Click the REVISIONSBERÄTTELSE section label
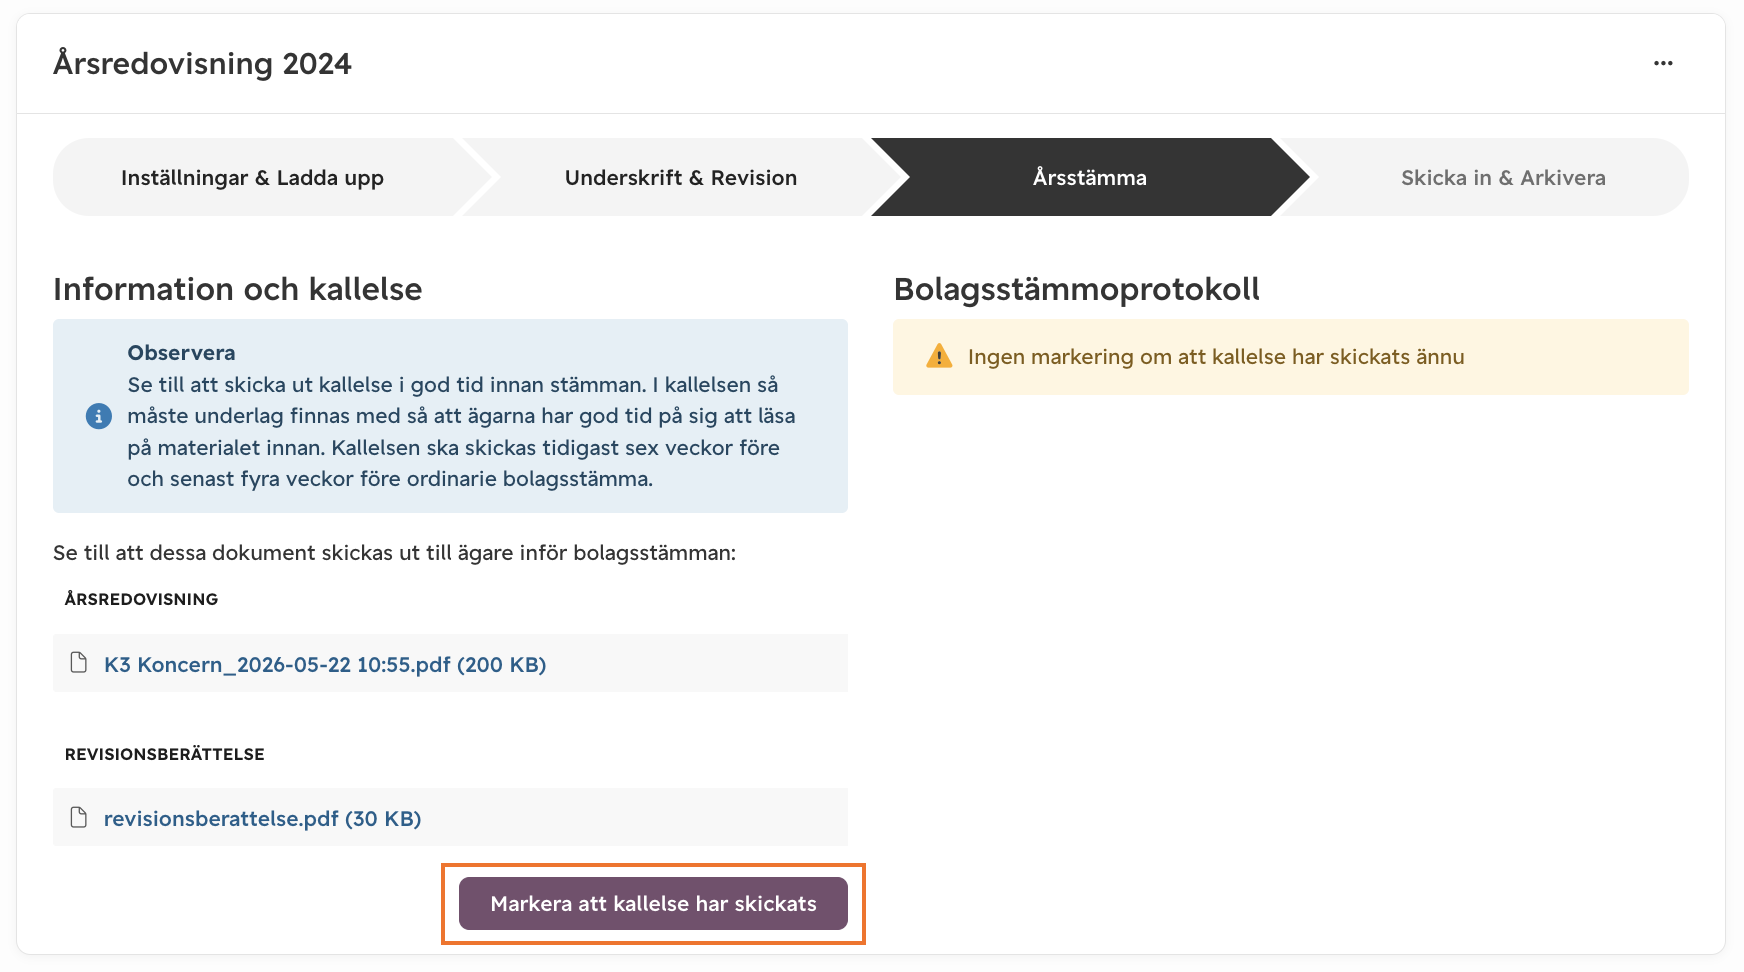This screenshot has width=1744, height=972. point(165,754)
